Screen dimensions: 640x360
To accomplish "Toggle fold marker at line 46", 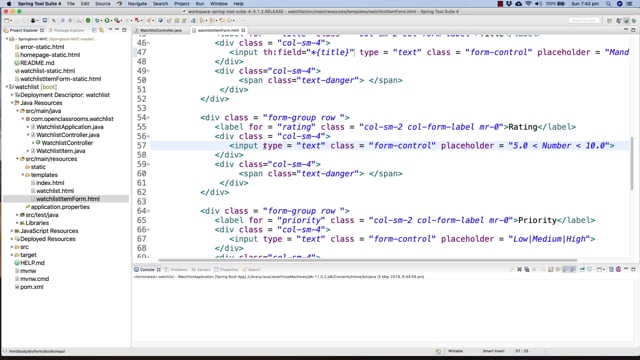I will coord(149,43).
